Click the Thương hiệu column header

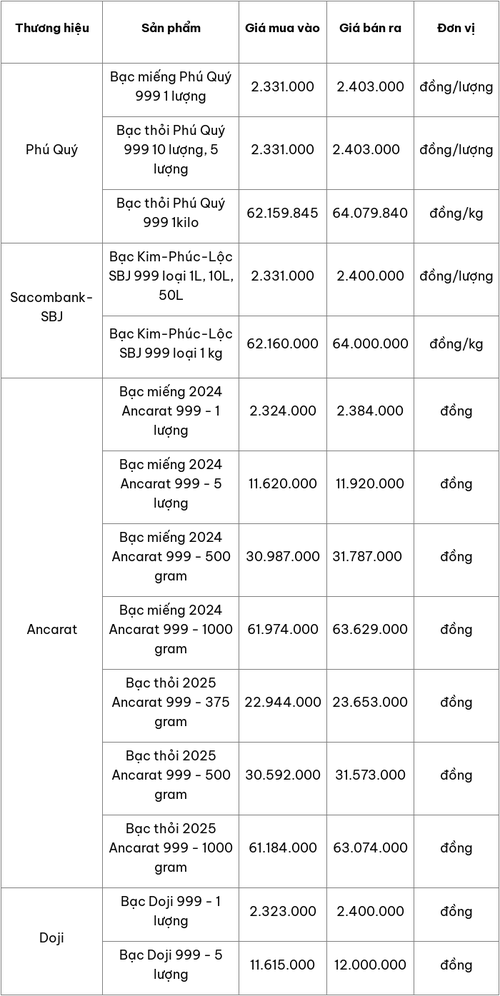[x=52, y=29]
